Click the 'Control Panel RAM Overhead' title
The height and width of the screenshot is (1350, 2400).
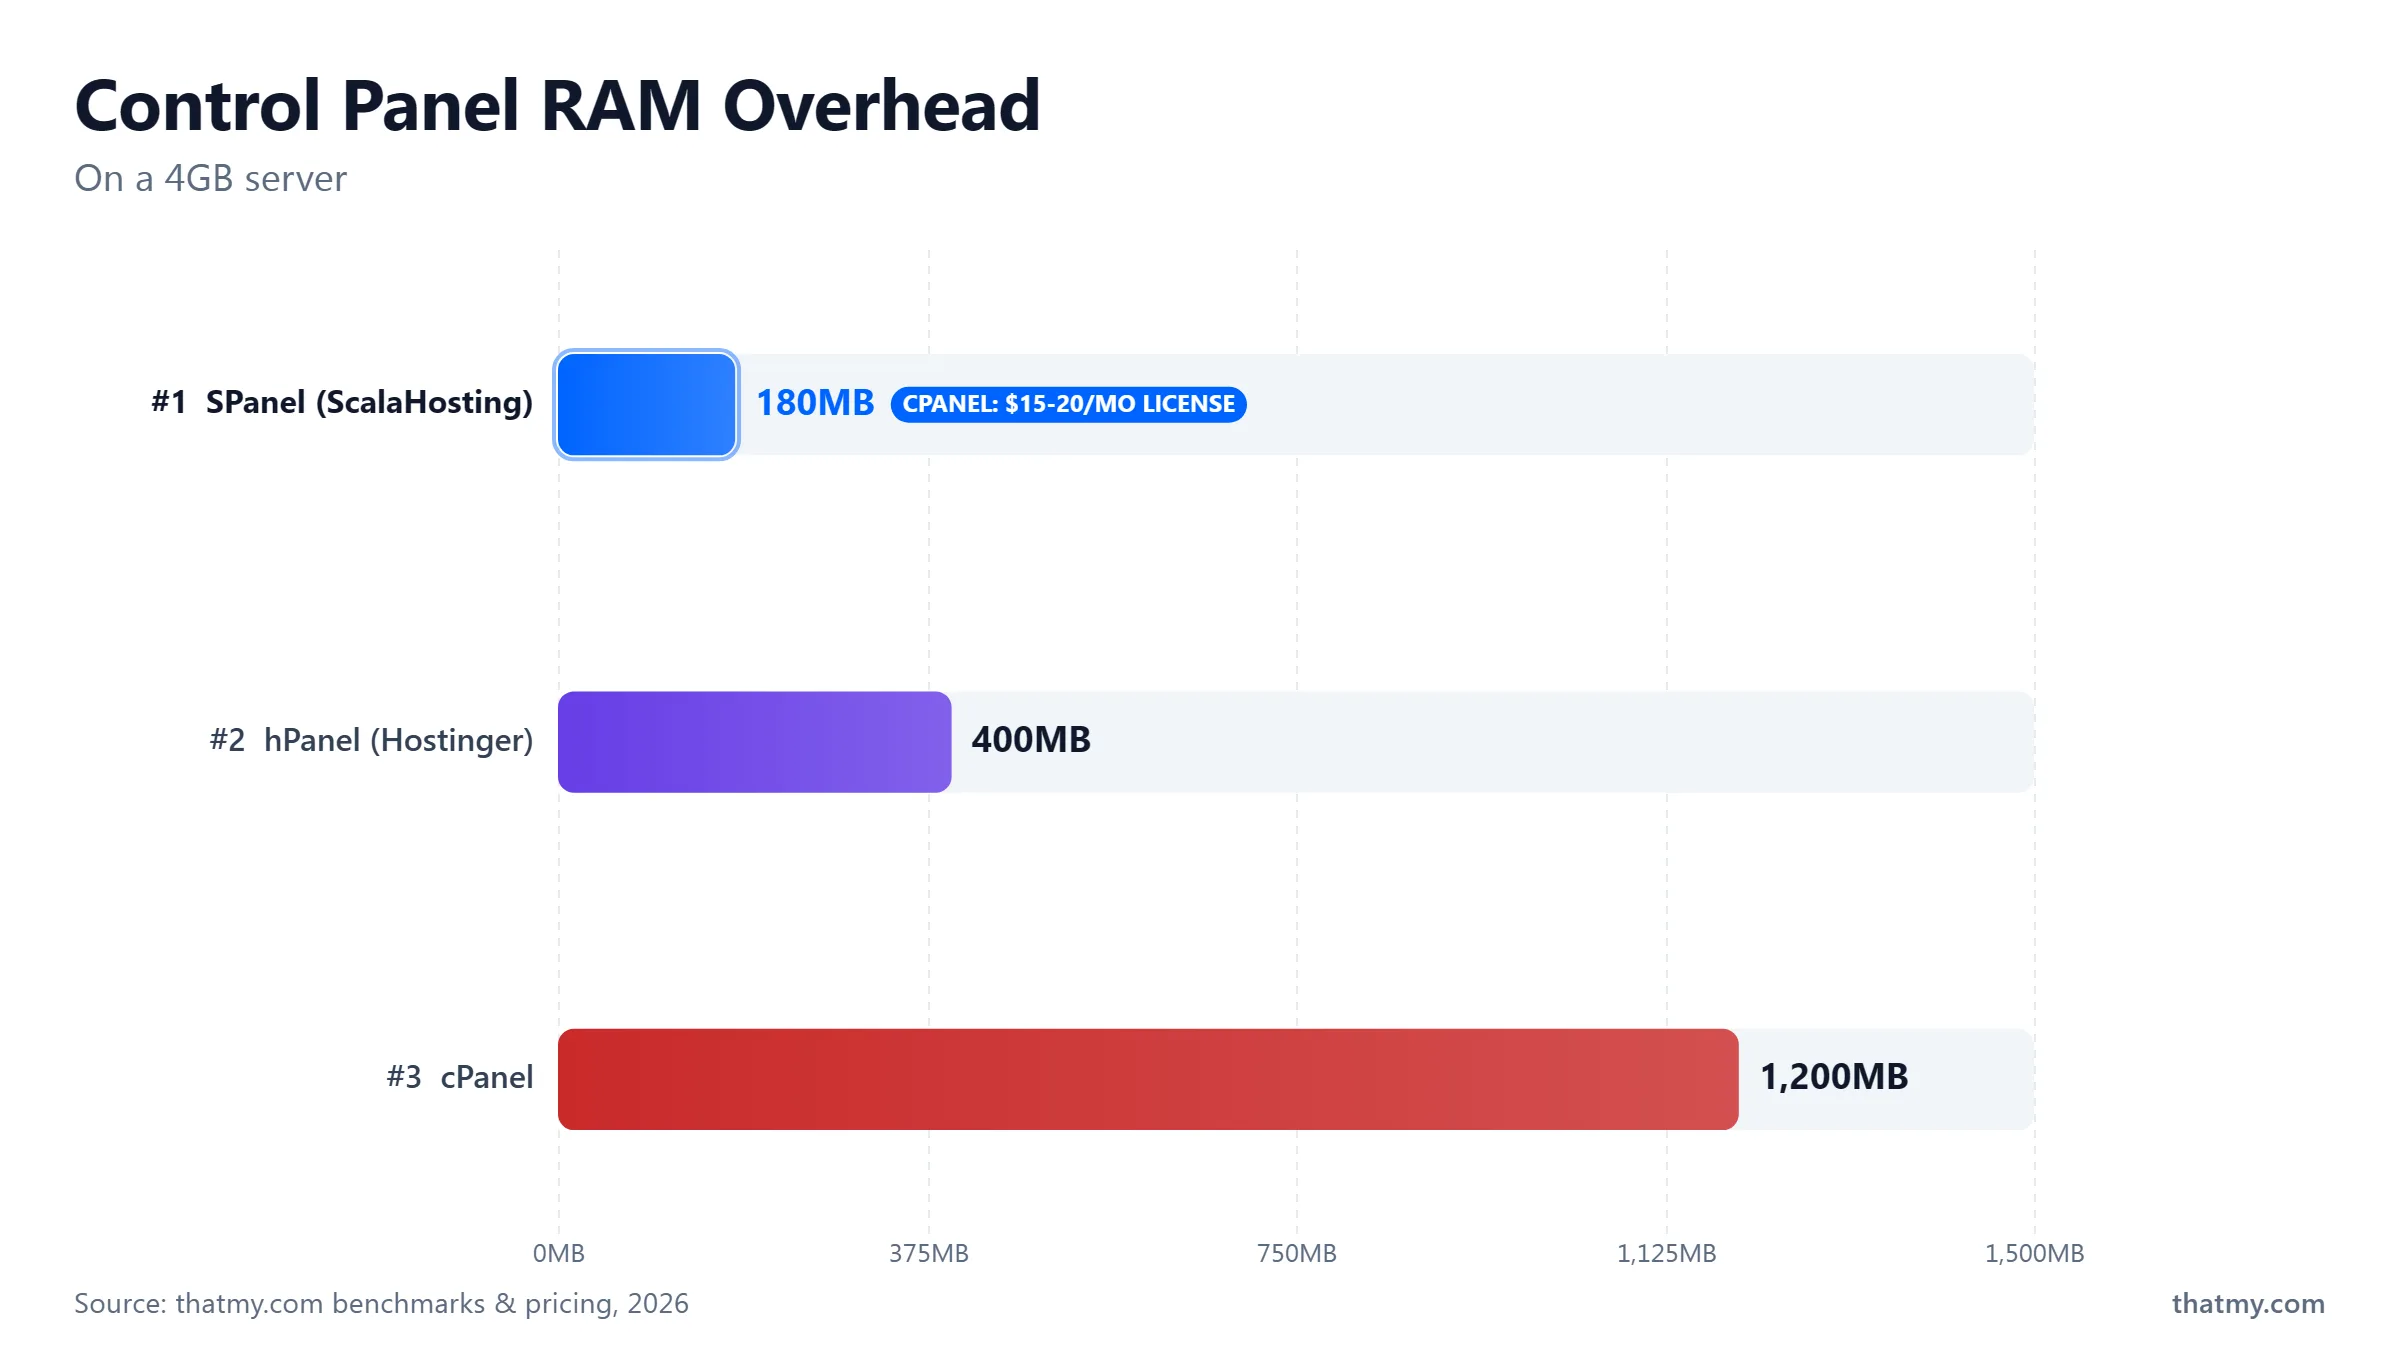557,106
